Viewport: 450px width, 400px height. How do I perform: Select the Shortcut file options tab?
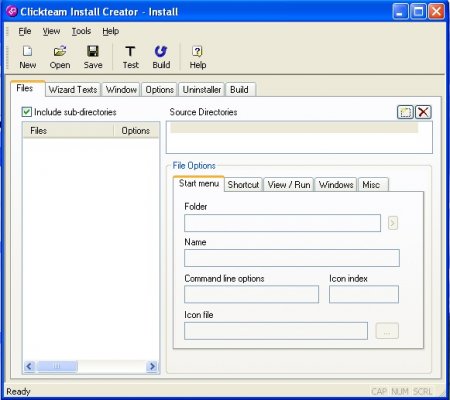[243, 185]
